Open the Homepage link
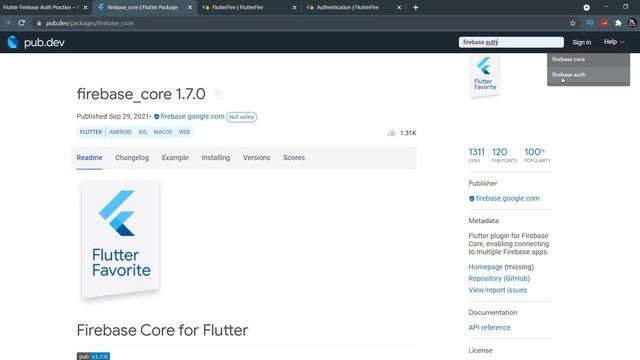Screen dimensions: 640x360 click(485, 267)
